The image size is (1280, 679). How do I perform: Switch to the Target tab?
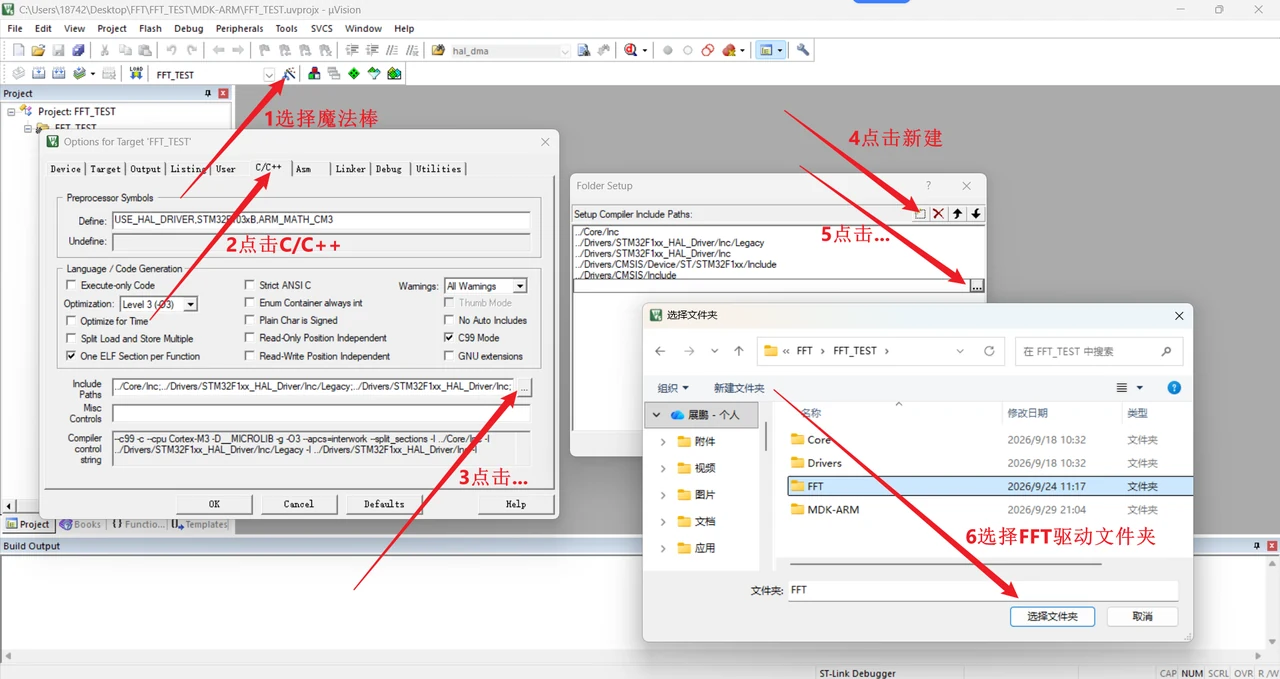tap(105, 169)
